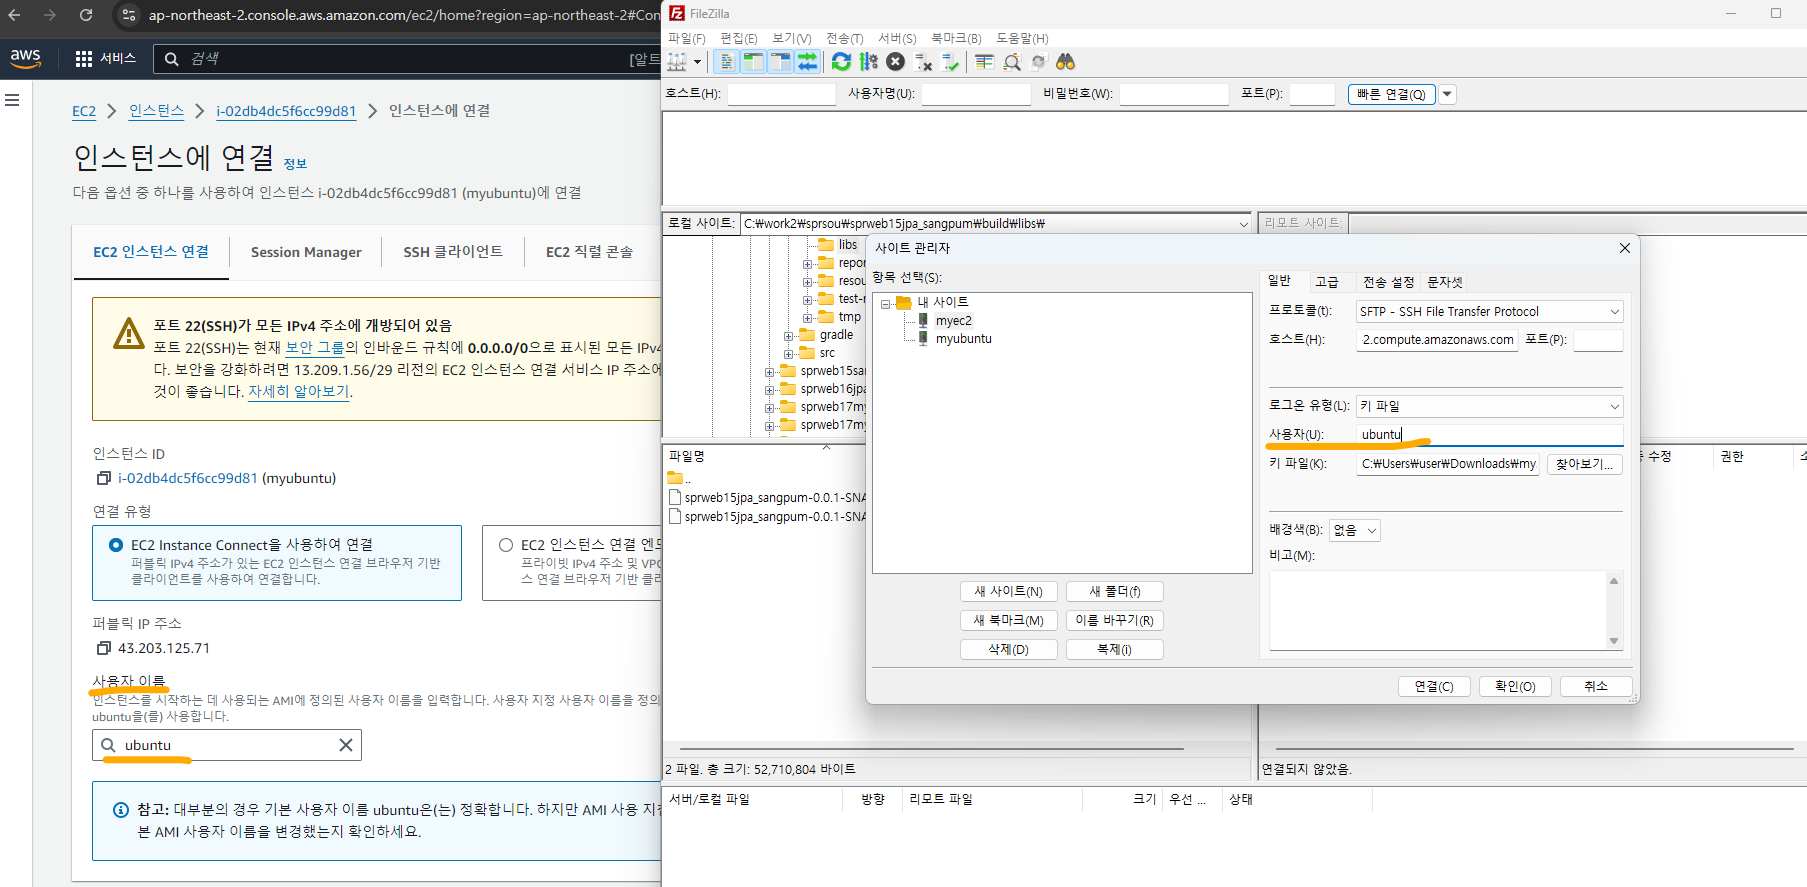Screen dimensions: 1807x887
Task: Cancel current operation icon in FileZilla
Action: [x=896, y=62]
